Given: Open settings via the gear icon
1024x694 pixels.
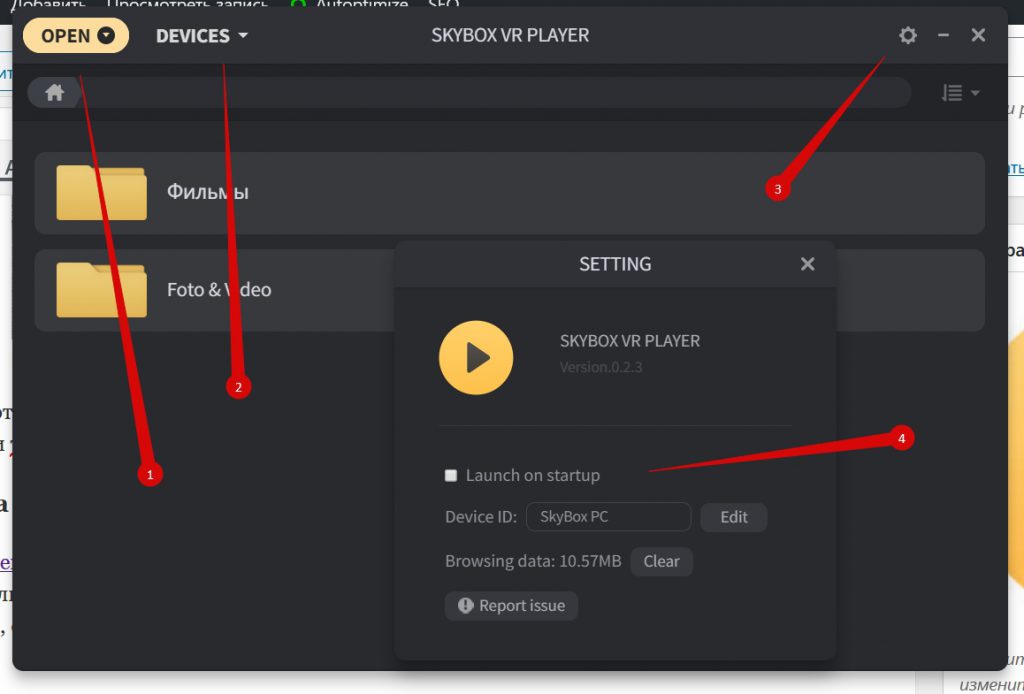Looking at the screenshot, I should (907, 35).
